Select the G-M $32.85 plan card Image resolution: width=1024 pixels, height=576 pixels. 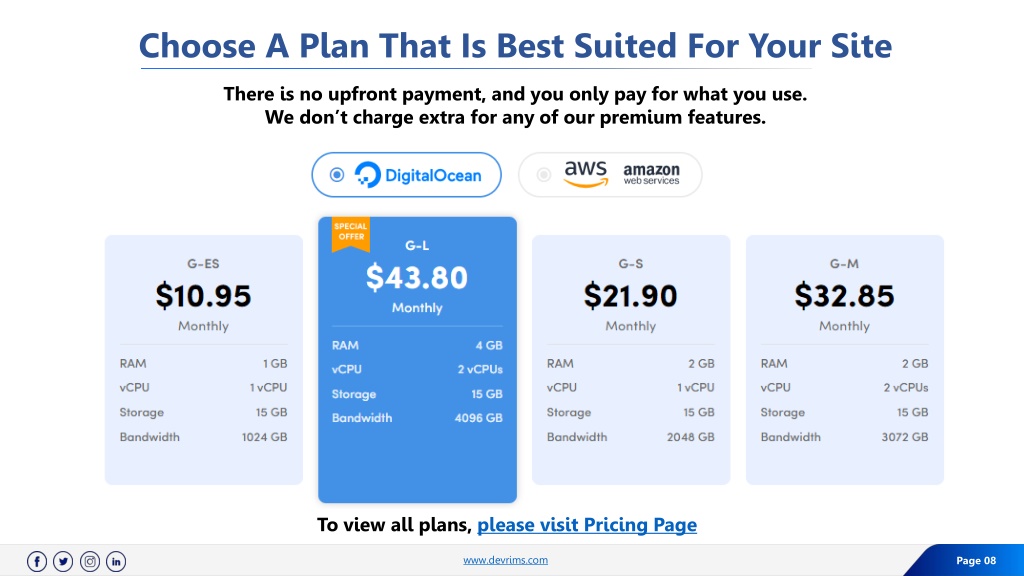point(844,360)
